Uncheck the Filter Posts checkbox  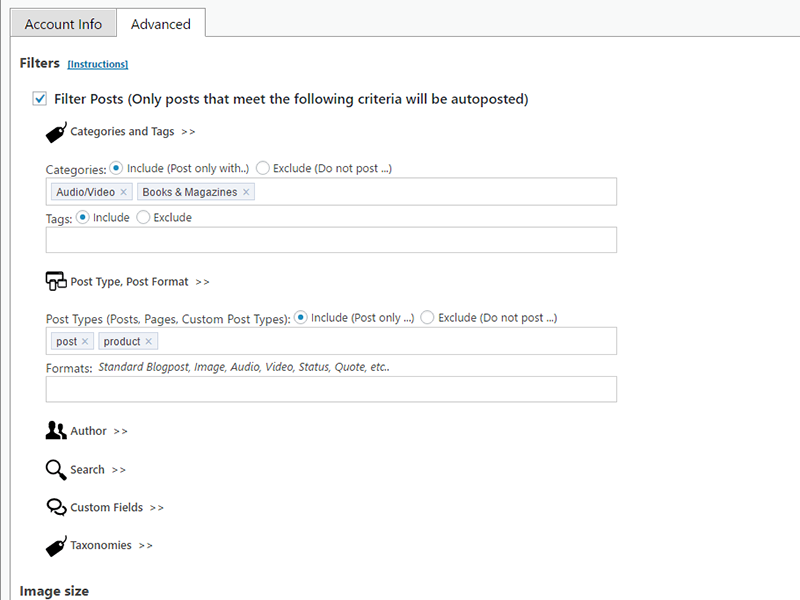(x=40, y=99)
